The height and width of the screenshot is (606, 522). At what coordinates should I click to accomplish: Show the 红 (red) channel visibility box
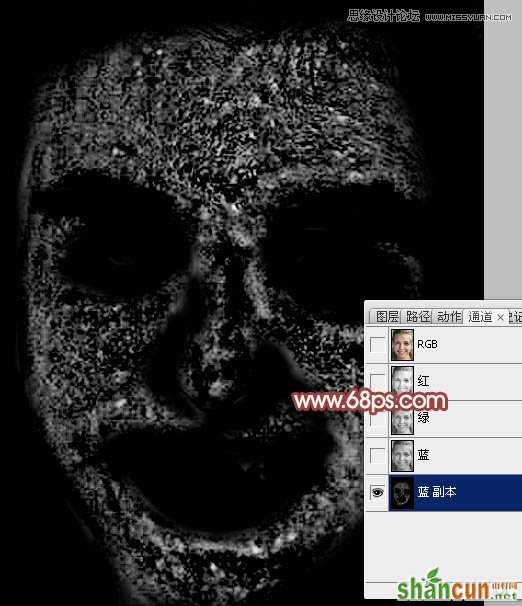click(x=377, y=381)
